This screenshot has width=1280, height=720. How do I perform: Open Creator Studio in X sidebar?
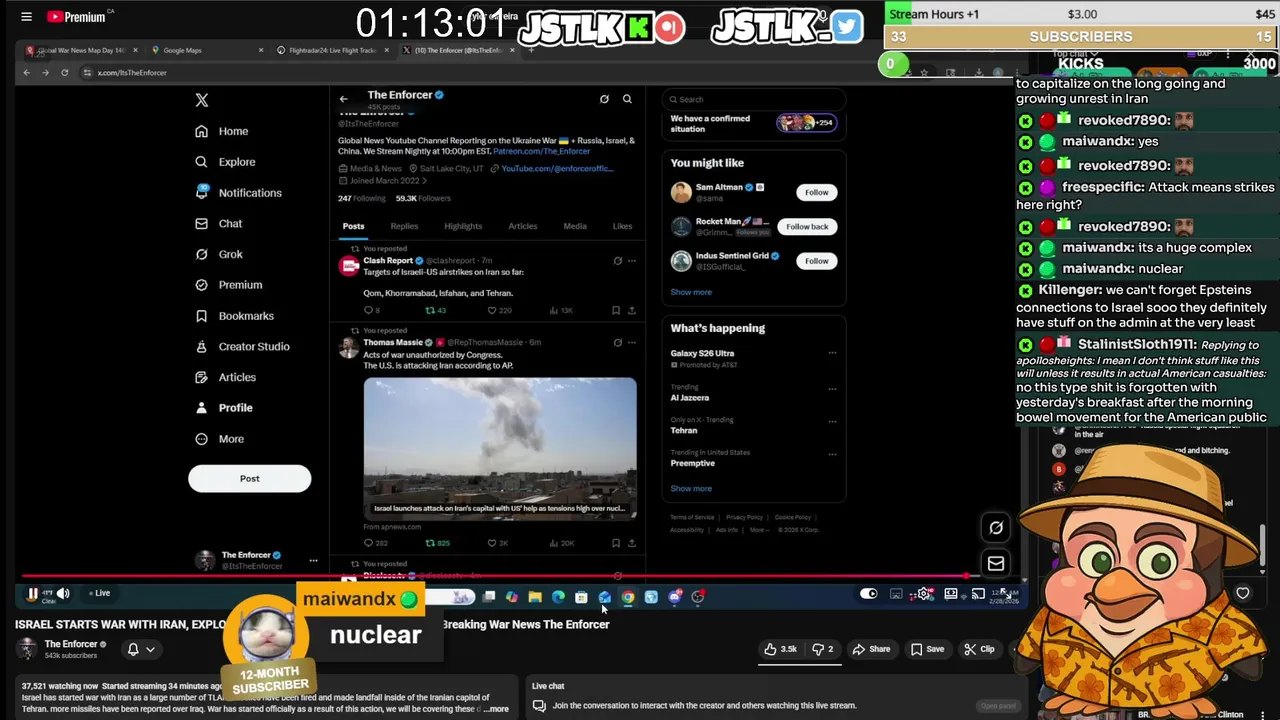(x=241, y=347)
